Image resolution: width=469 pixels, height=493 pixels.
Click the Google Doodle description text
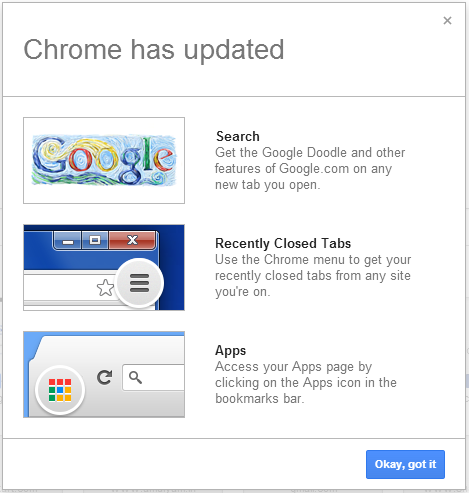click(x=310, y=168)
